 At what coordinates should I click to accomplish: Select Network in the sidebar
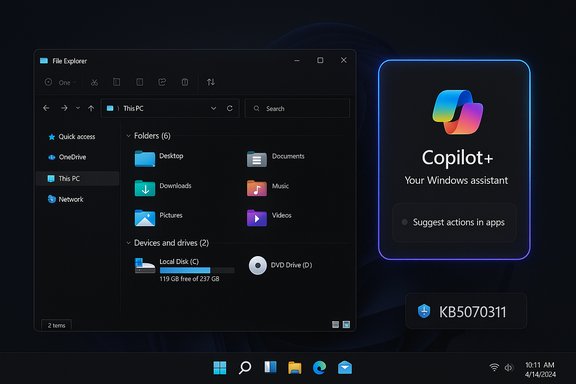pos(66,199)
